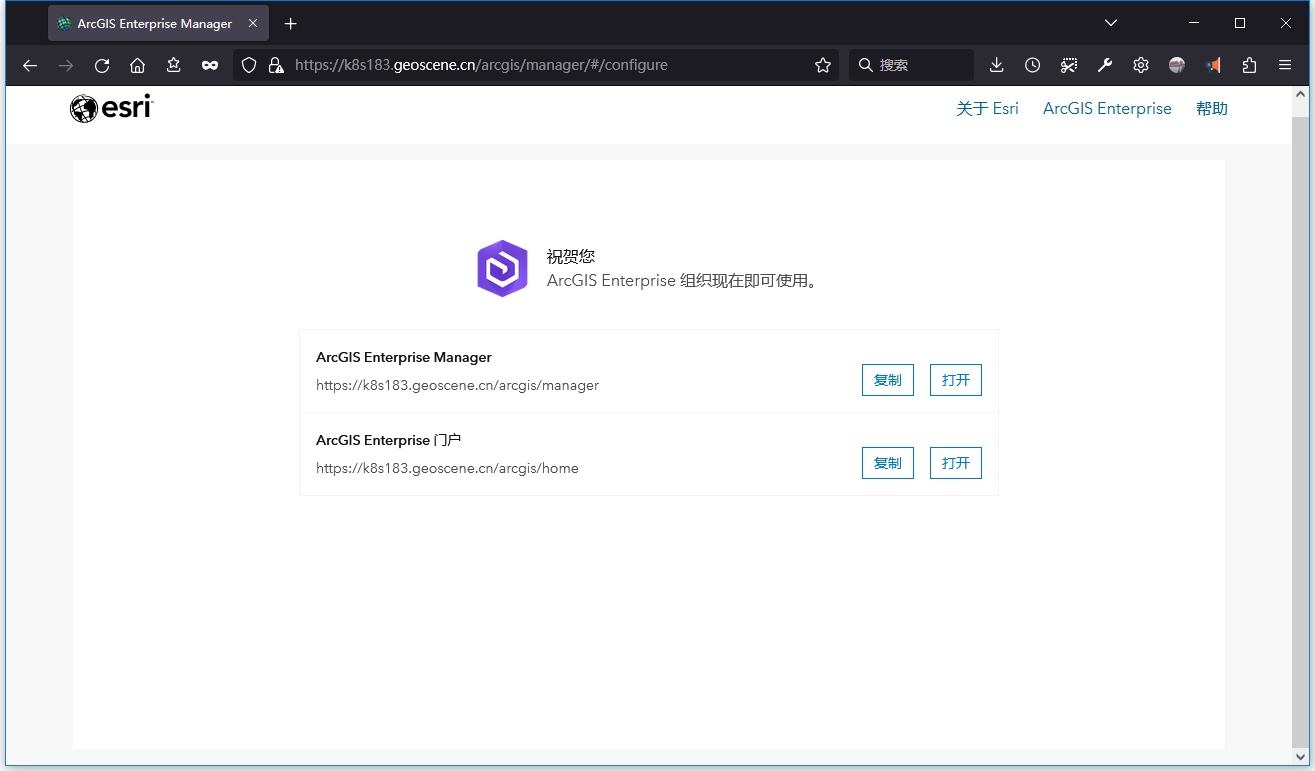Viewport: 1315px width, 771px height.
Task: Bookmark this page with star icon
Action: coord(823,65)
